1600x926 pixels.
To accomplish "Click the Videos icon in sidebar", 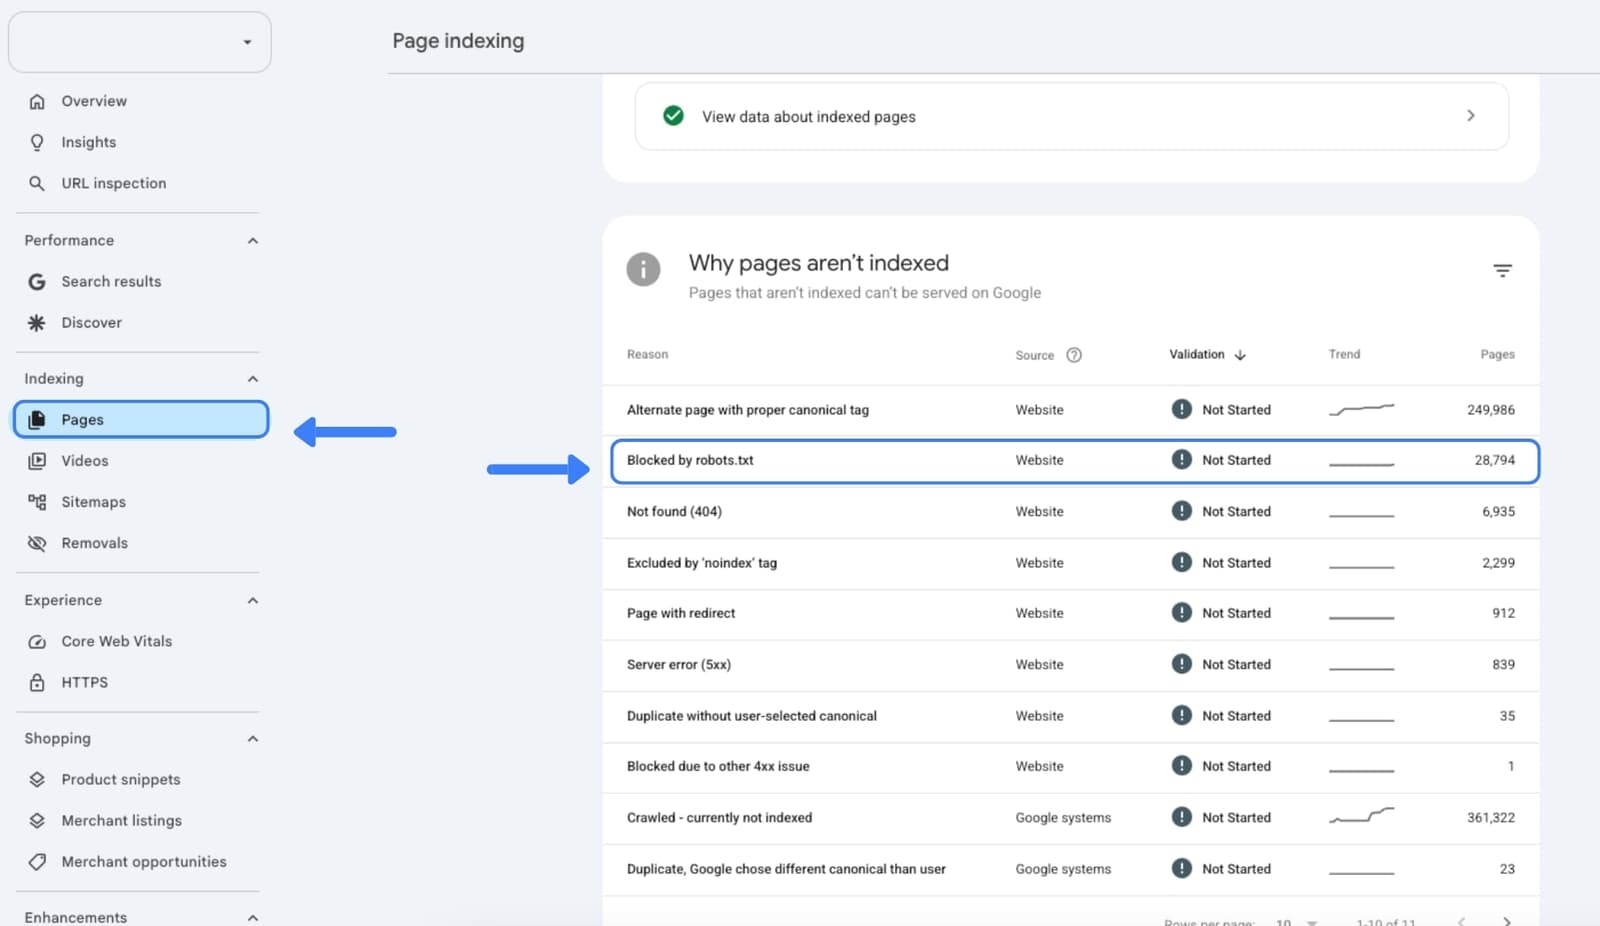I will [37, 461].
